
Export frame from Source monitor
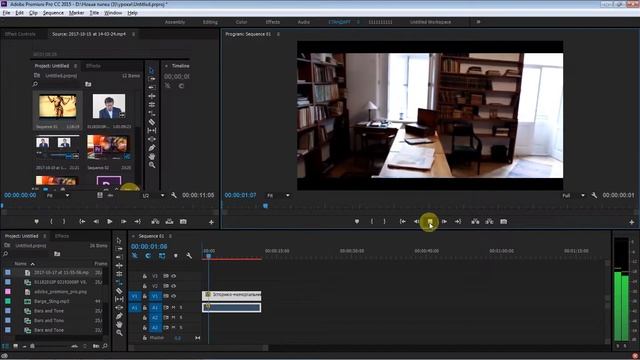click(183, 221)
